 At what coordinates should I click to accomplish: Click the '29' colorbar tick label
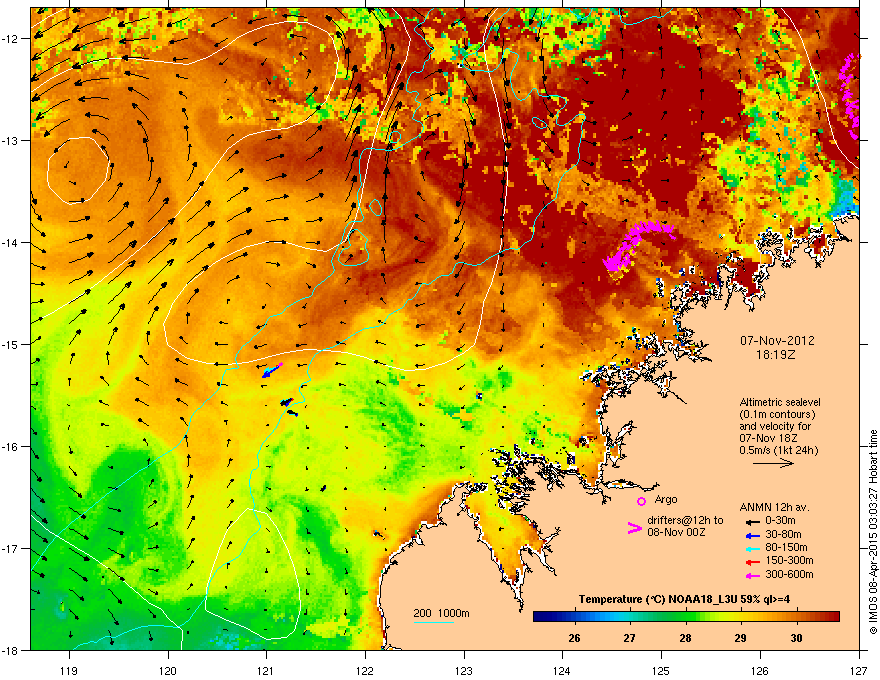coord(741,638)
